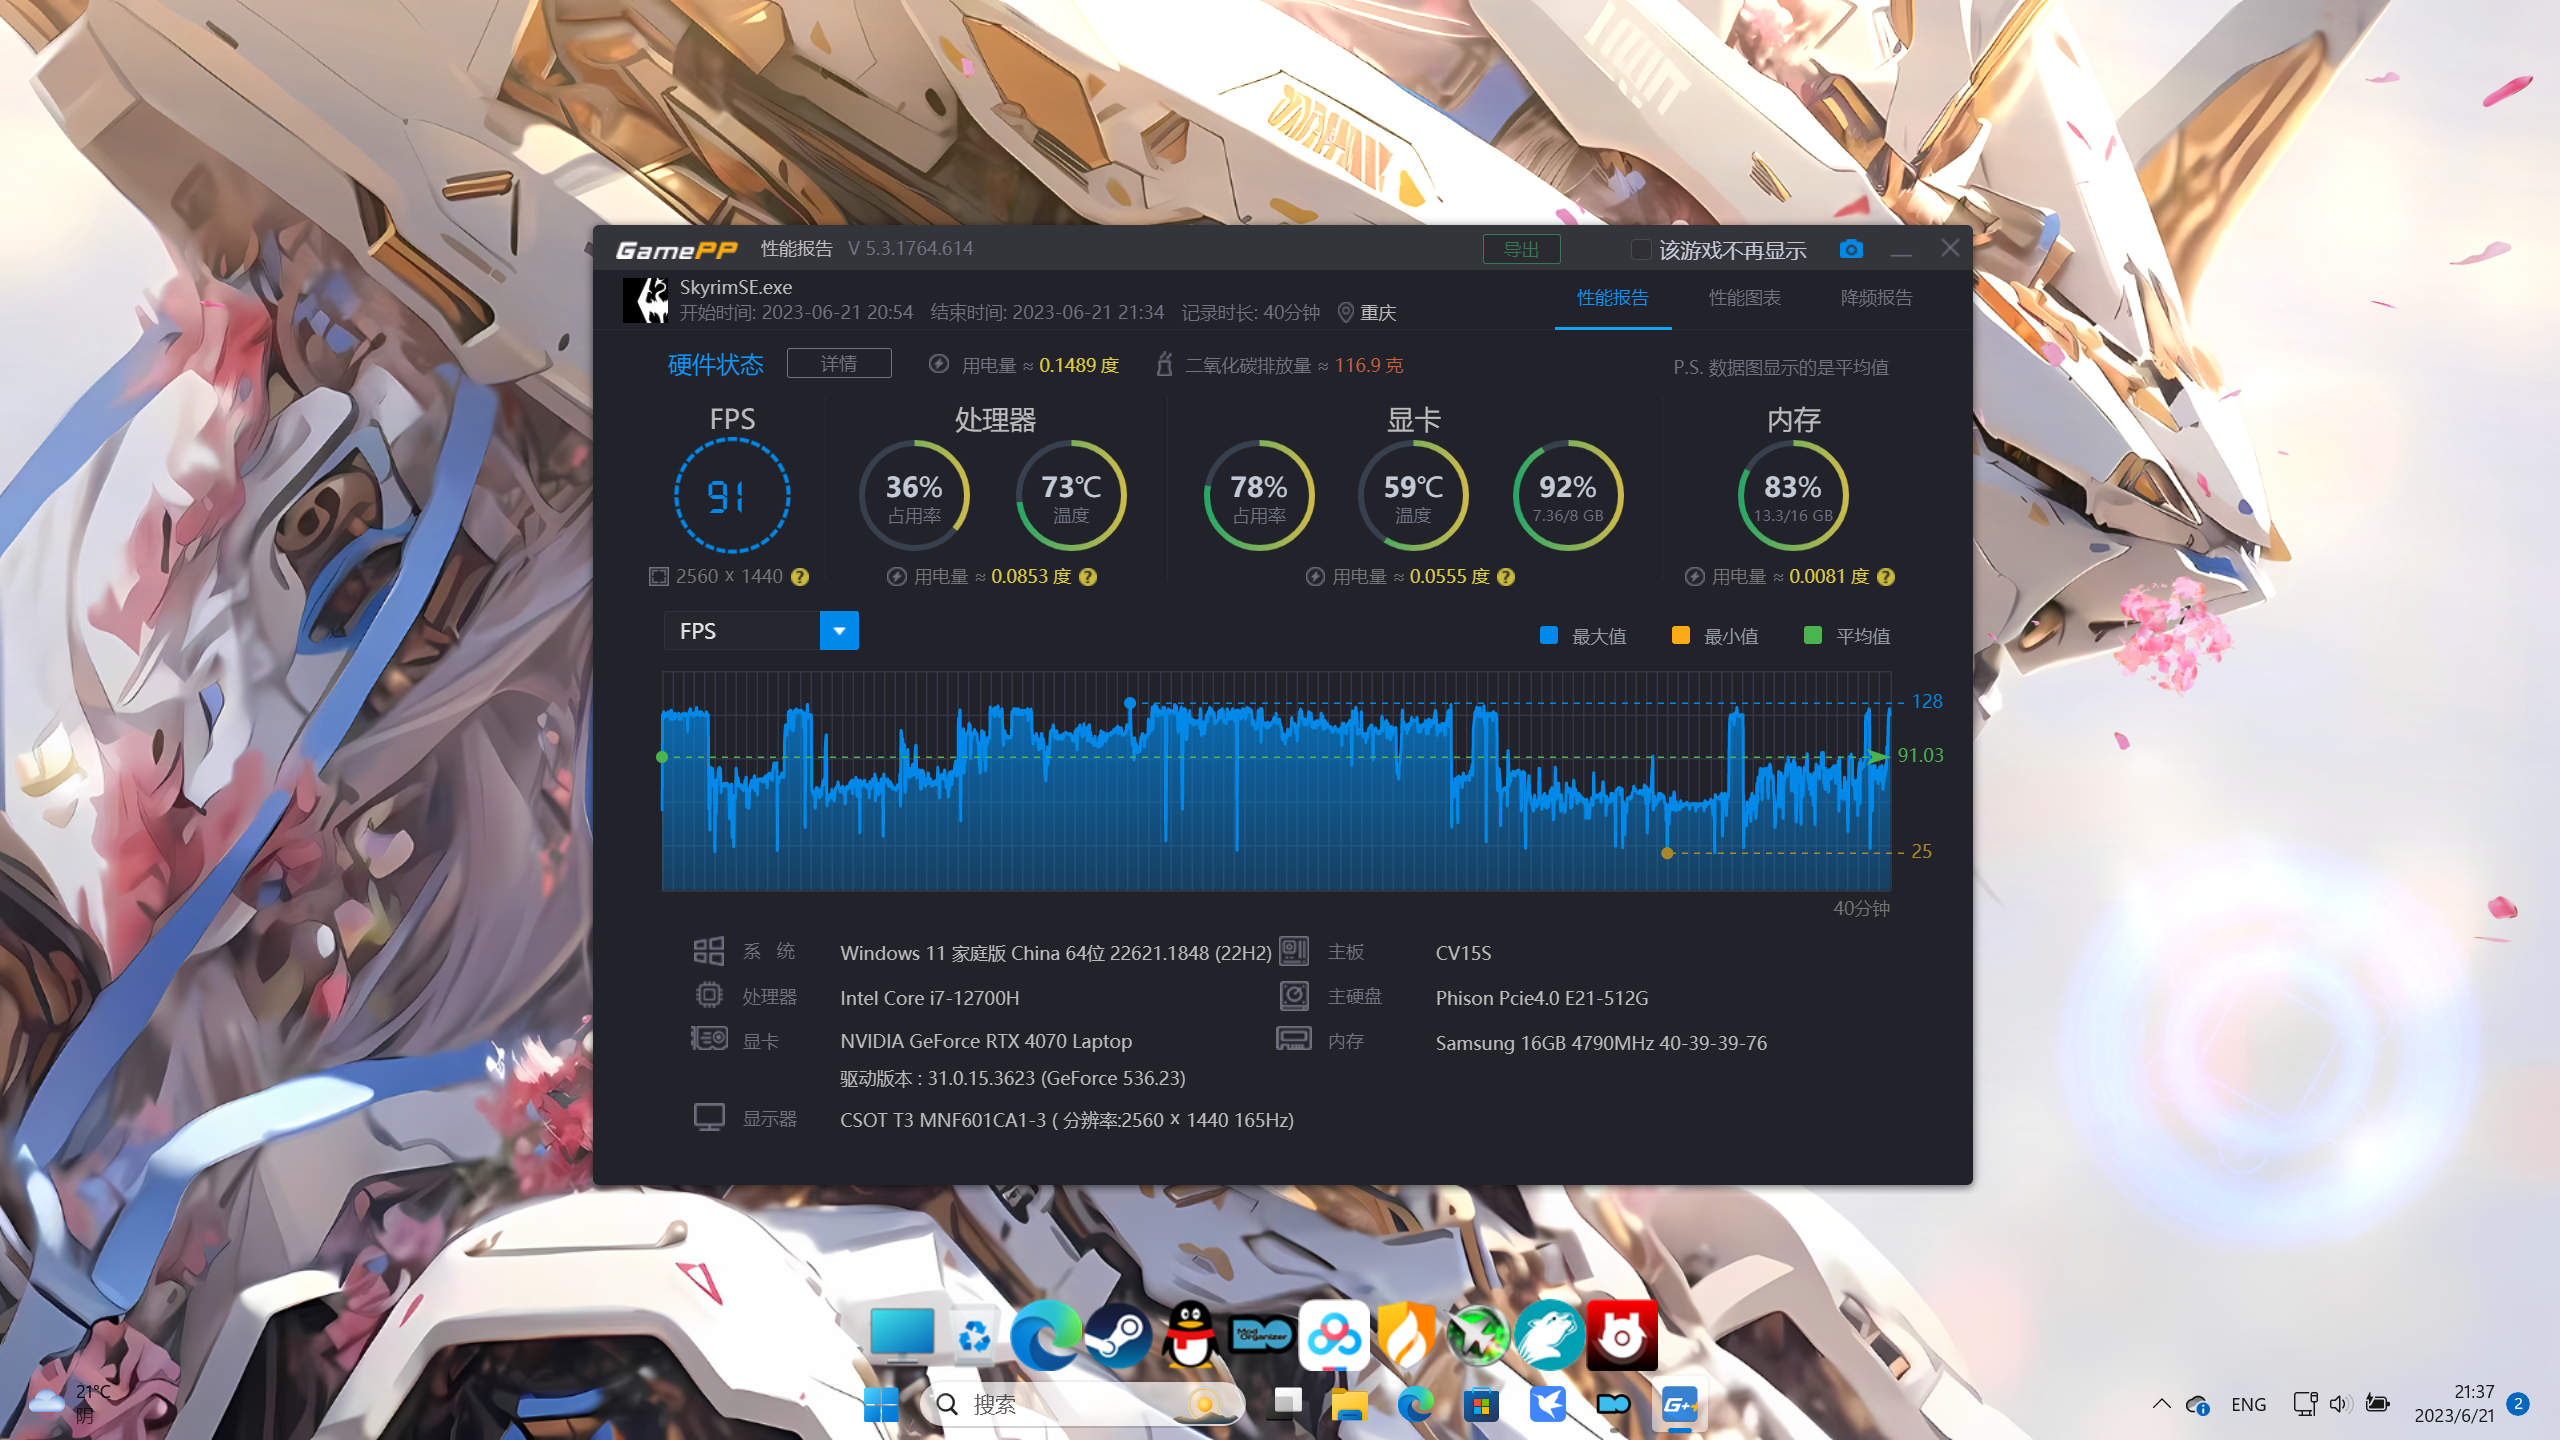The image size is (2560, 1440).
Task: Click the blue 最大值 legend swatch
Action: 1549,635
